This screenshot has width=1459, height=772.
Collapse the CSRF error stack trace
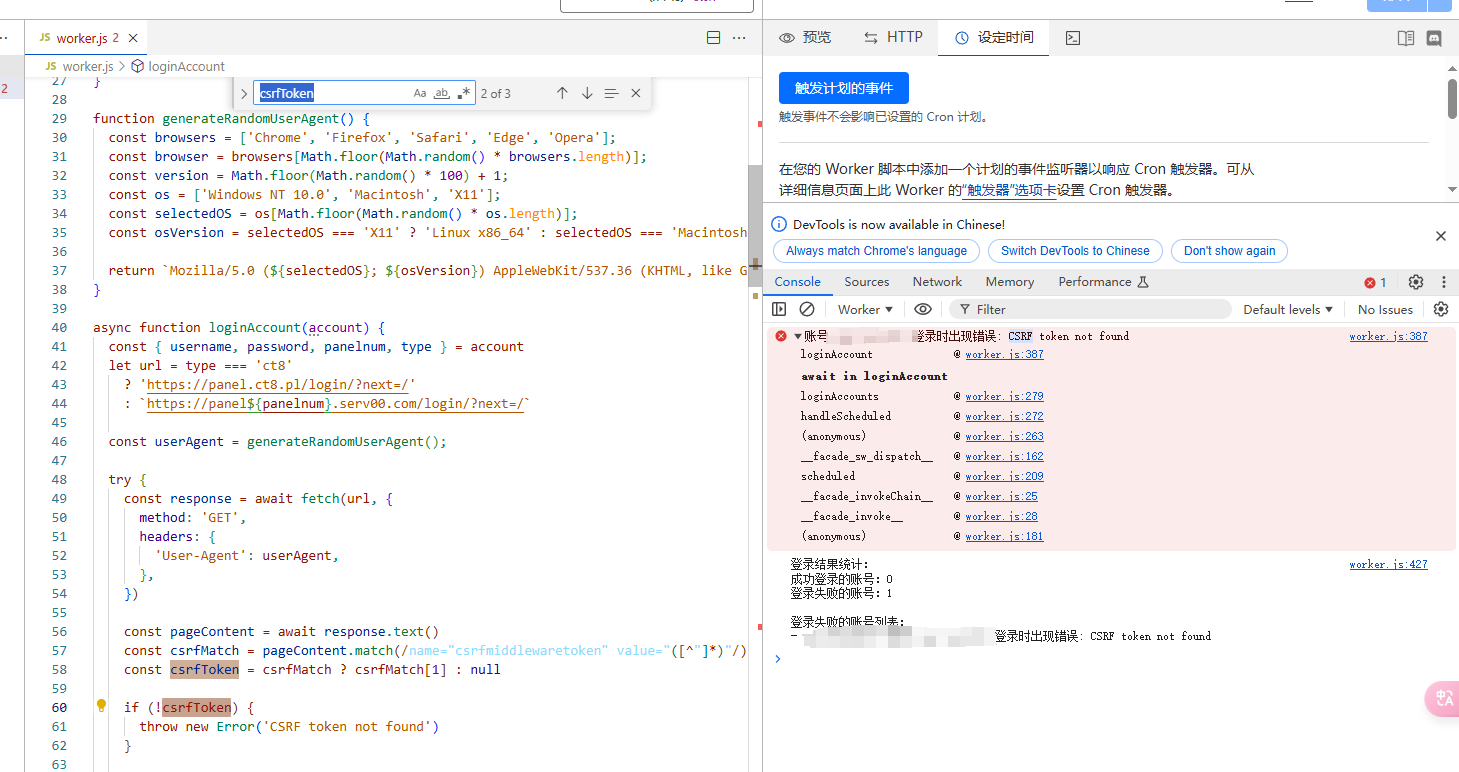(x=798, y=337)
